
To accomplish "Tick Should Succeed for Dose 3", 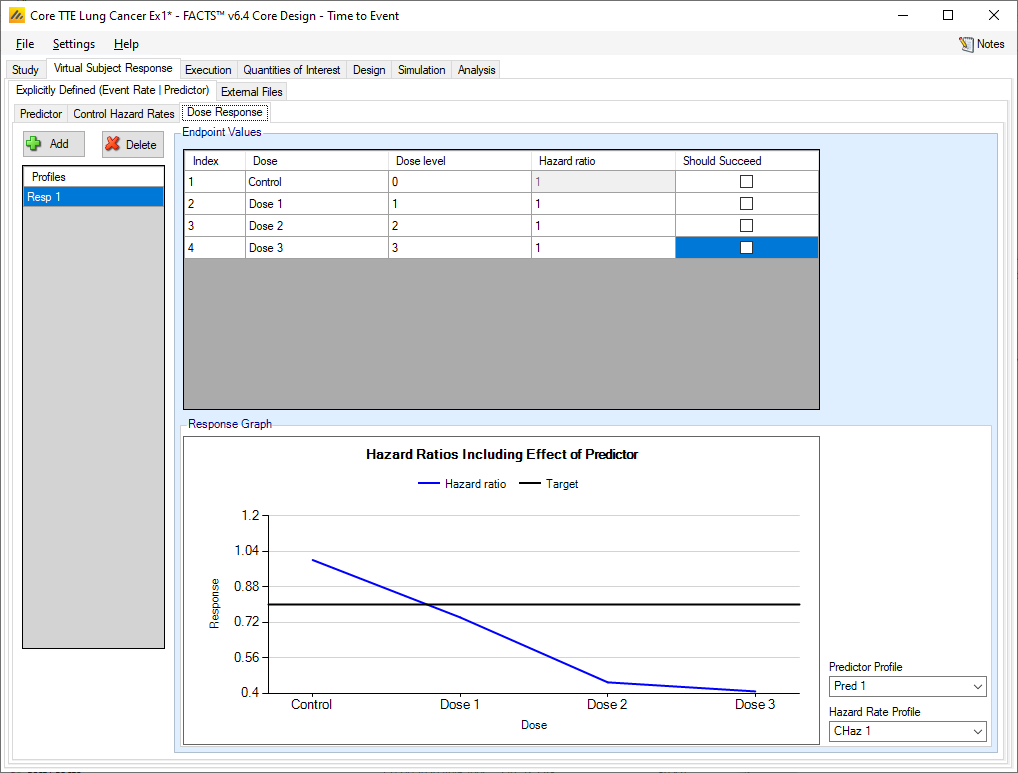I will pos(746,248).
